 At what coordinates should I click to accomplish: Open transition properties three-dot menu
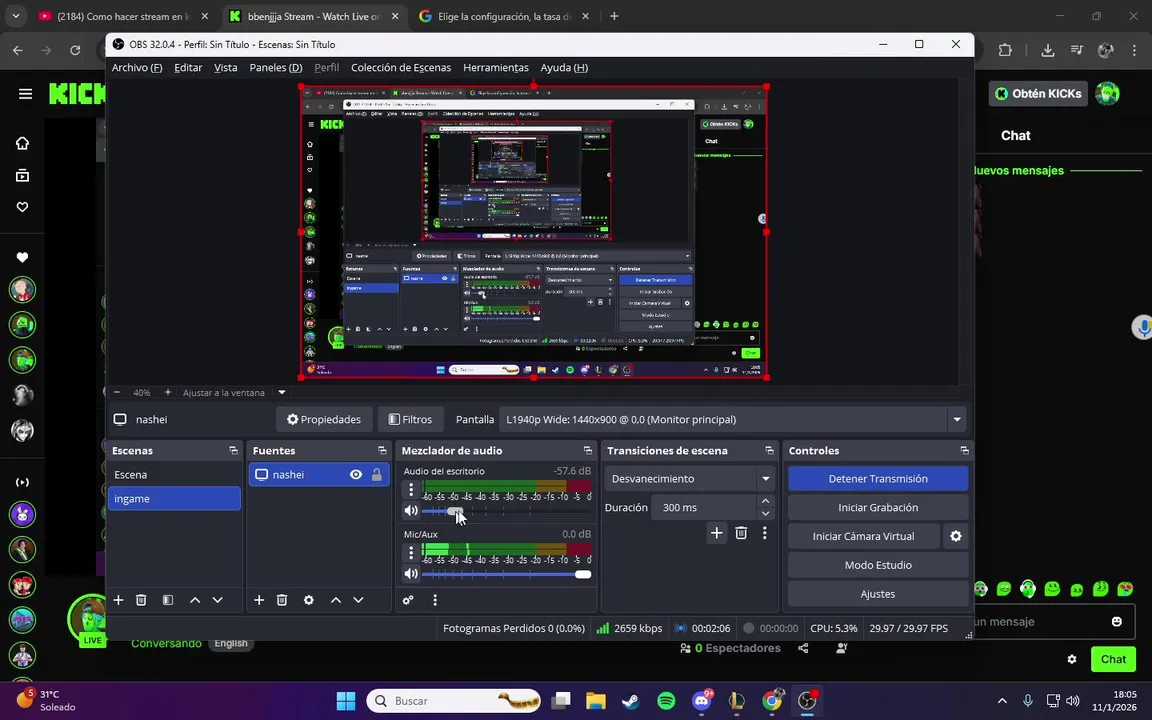click(764, 533)
